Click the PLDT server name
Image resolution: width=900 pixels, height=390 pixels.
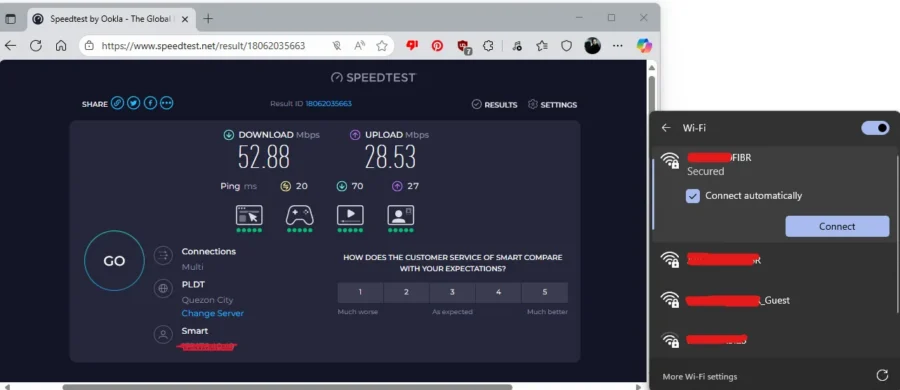pyautogui.click(x=193, y=284)
